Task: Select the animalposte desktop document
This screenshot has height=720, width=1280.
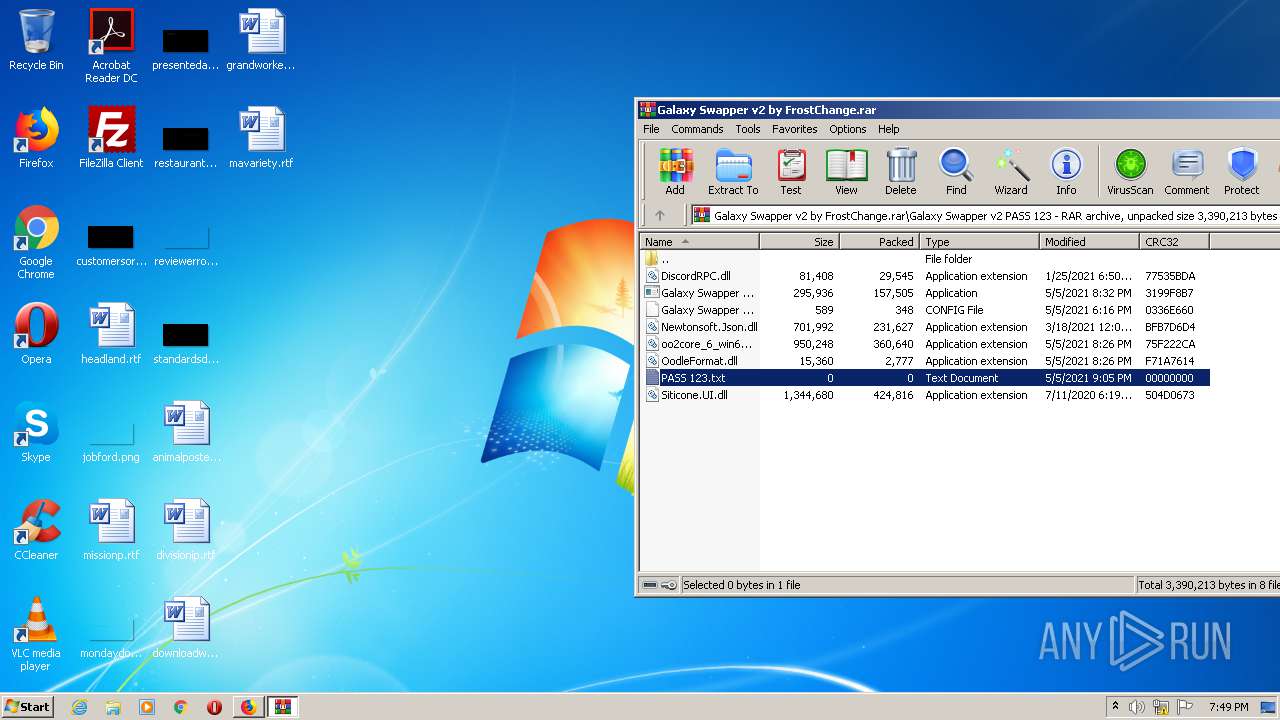Action: click(x=186, y=433)
